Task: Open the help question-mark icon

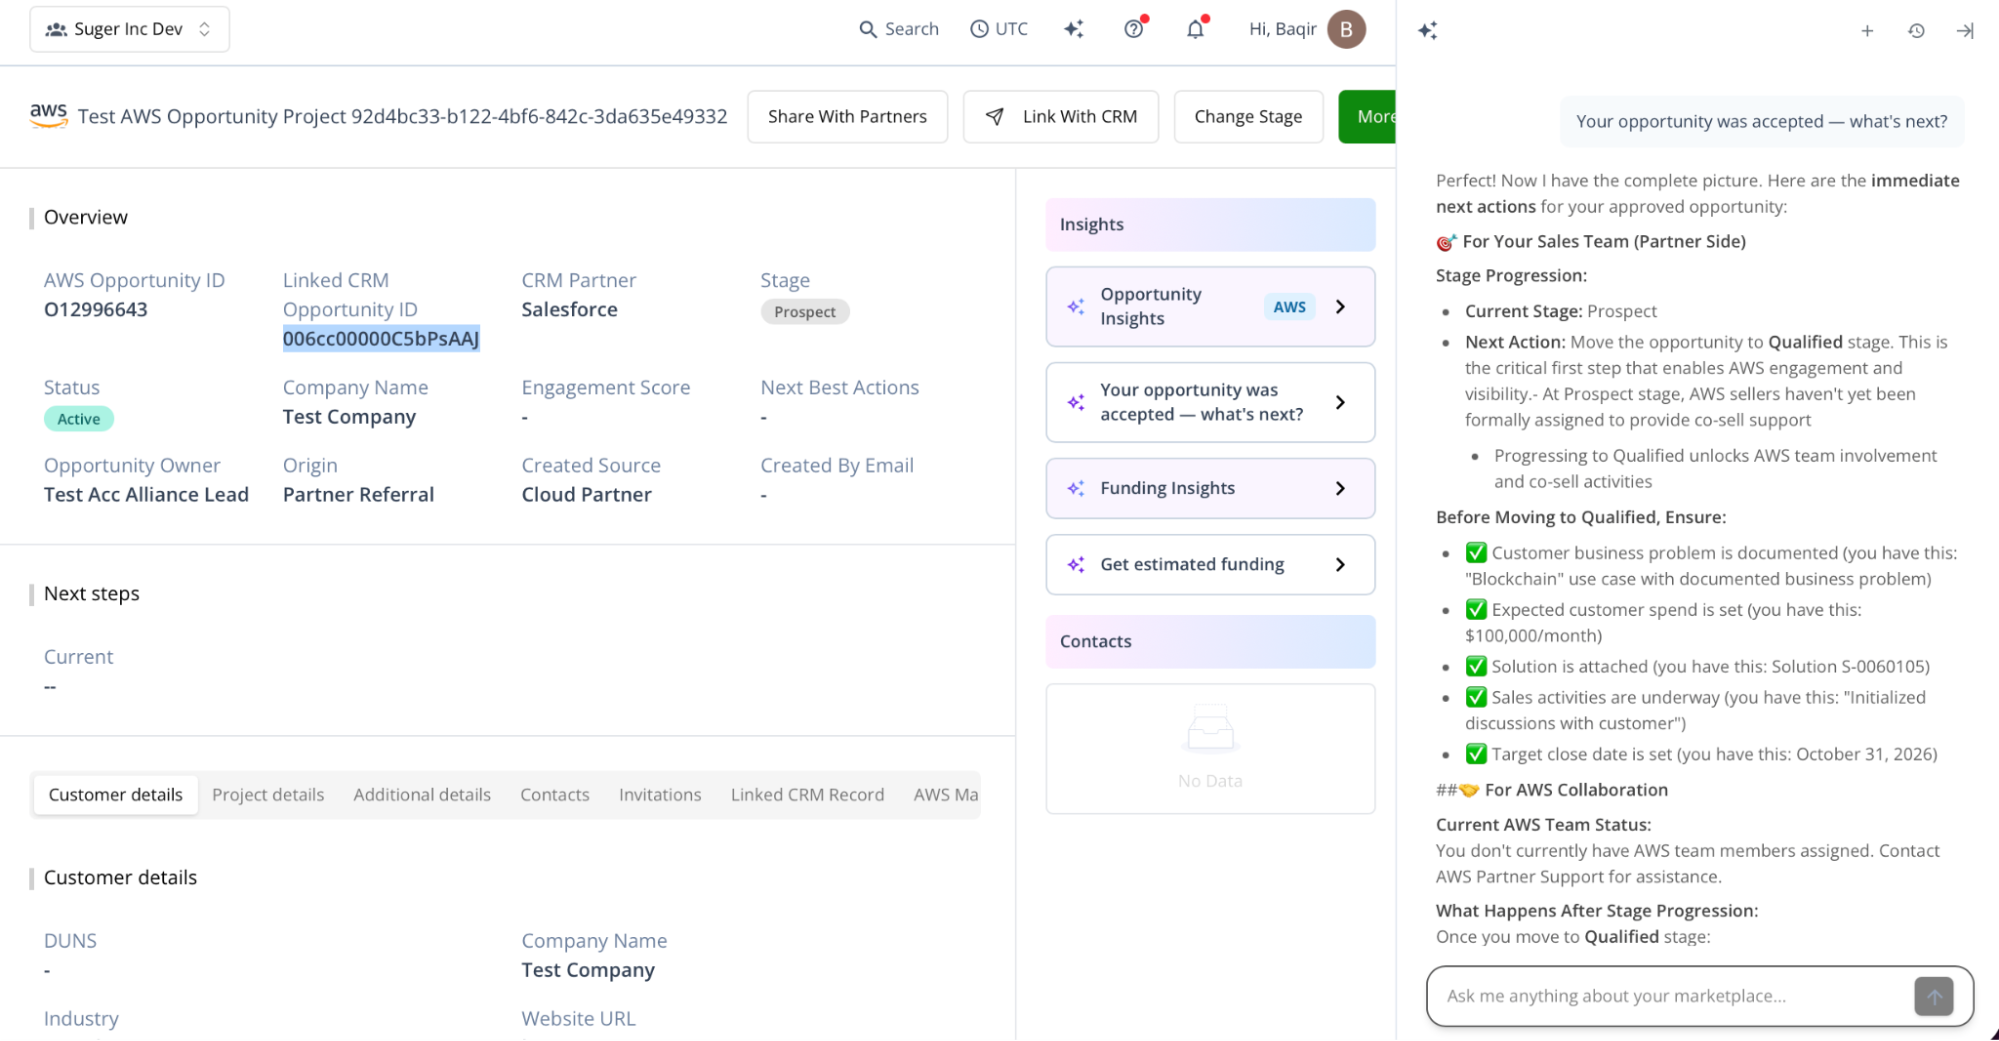Action: tap(1133, 28)
